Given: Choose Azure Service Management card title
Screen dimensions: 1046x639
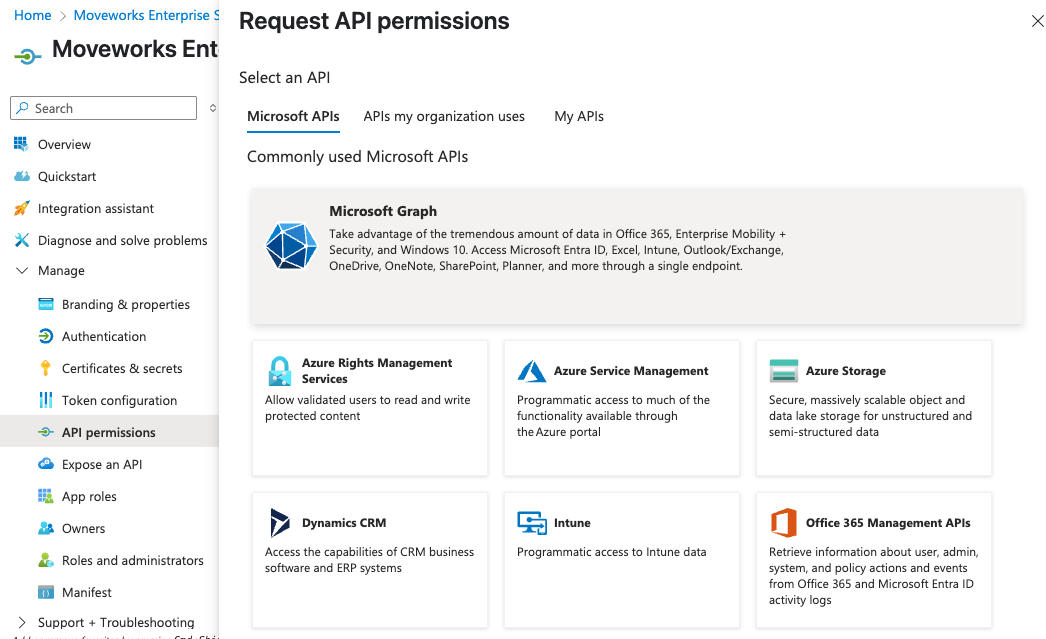Looking at the screenshot, I should (x=631, y=371).
